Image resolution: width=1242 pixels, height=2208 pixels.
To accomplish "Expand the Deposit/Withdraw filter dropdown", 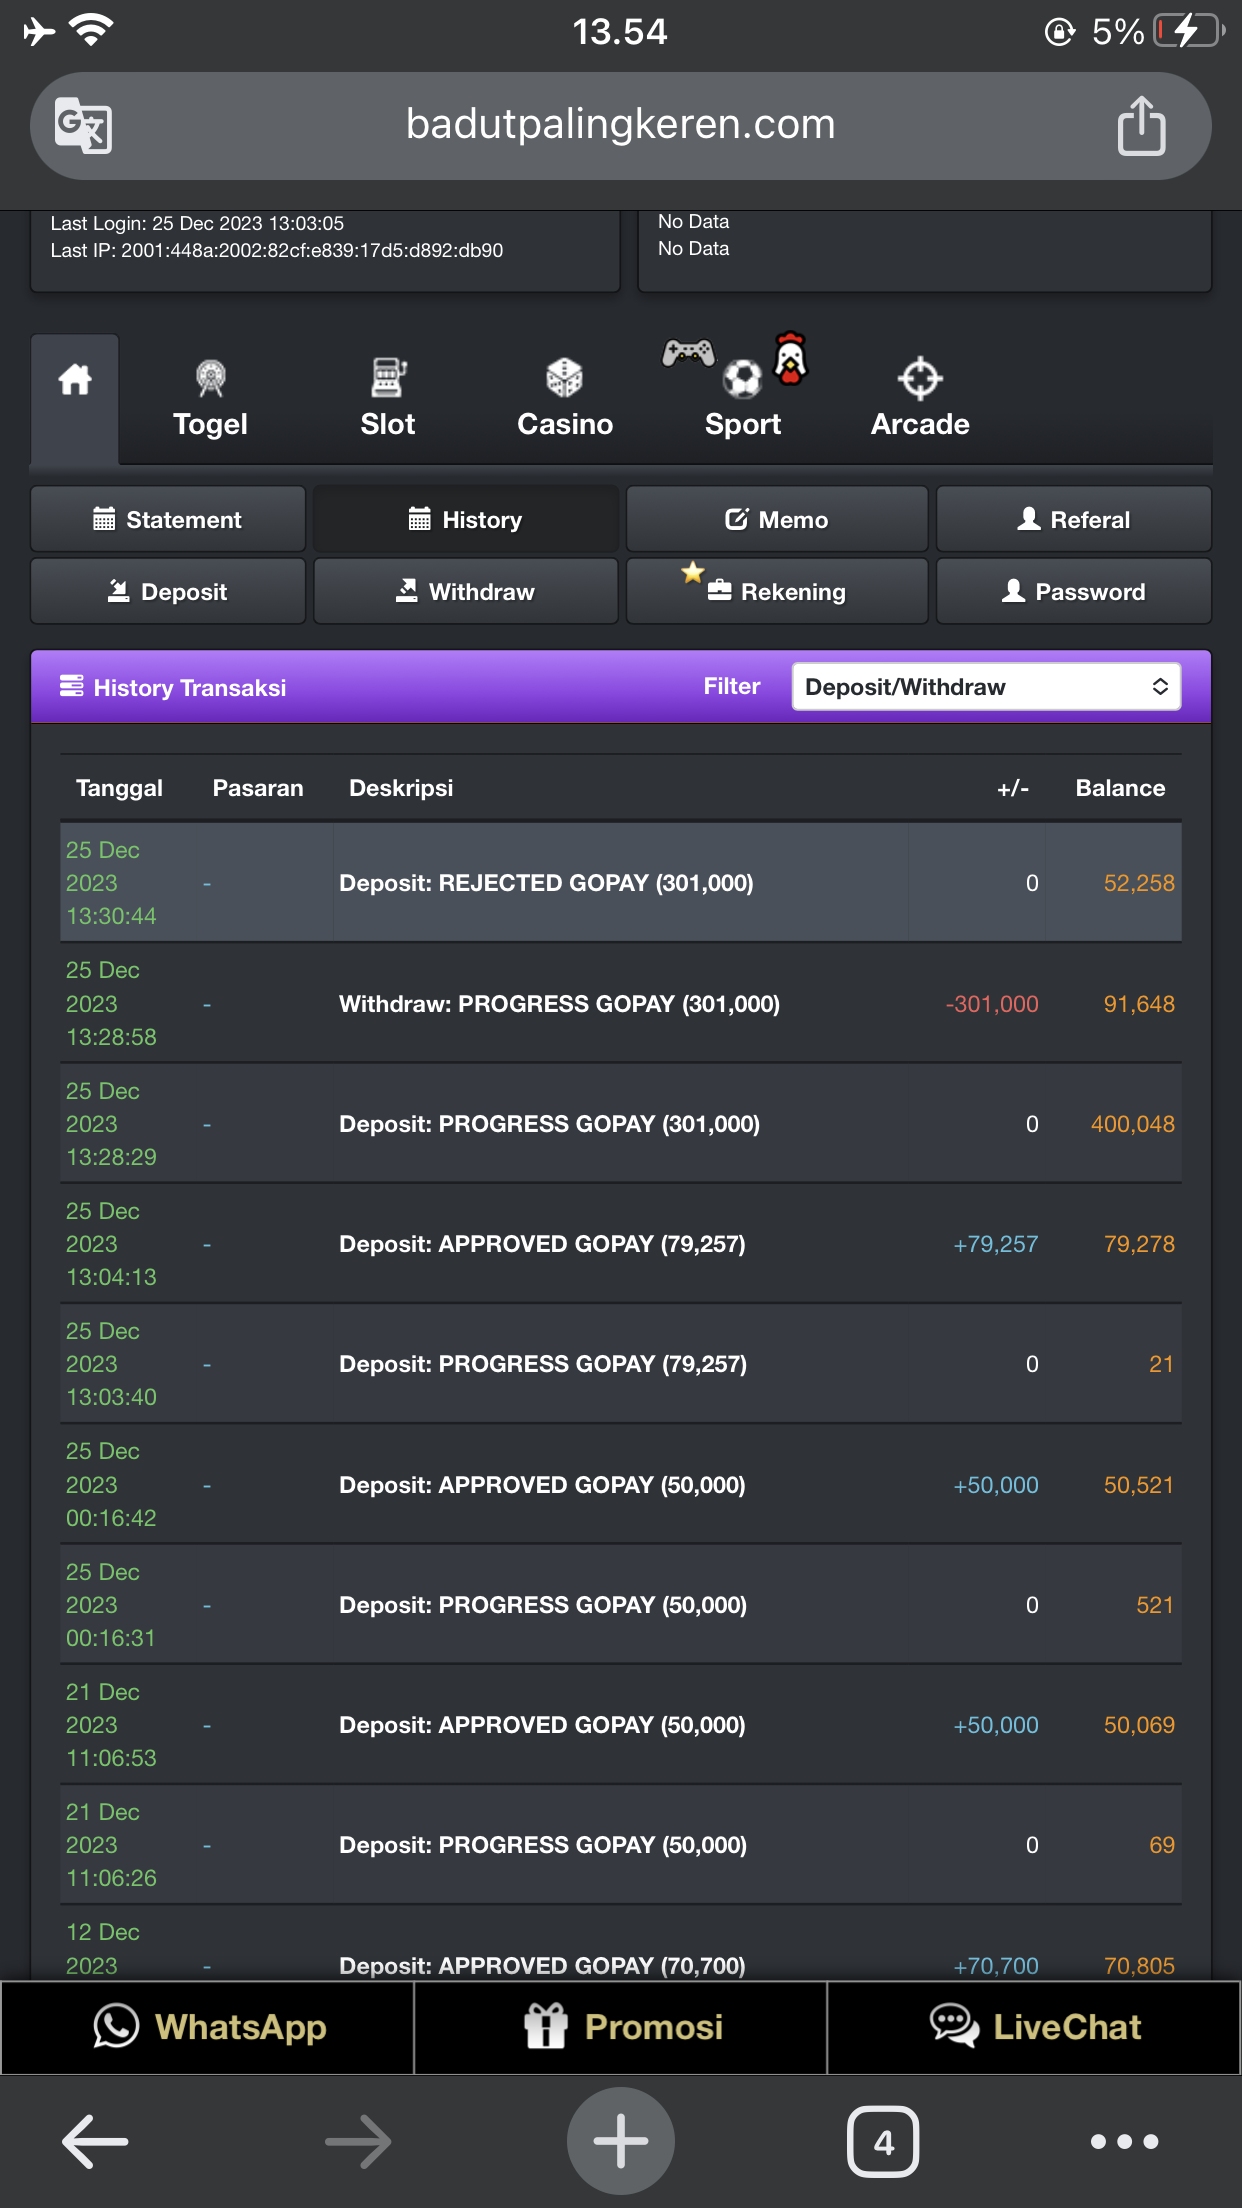I will [986, 687].
